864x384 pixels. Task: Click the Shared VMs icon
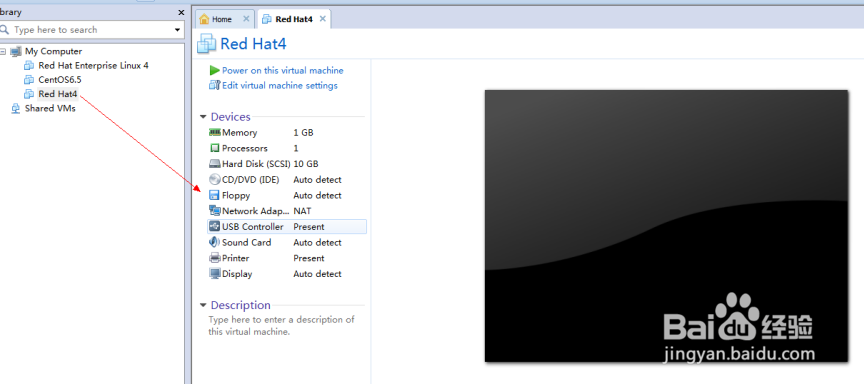16,109
